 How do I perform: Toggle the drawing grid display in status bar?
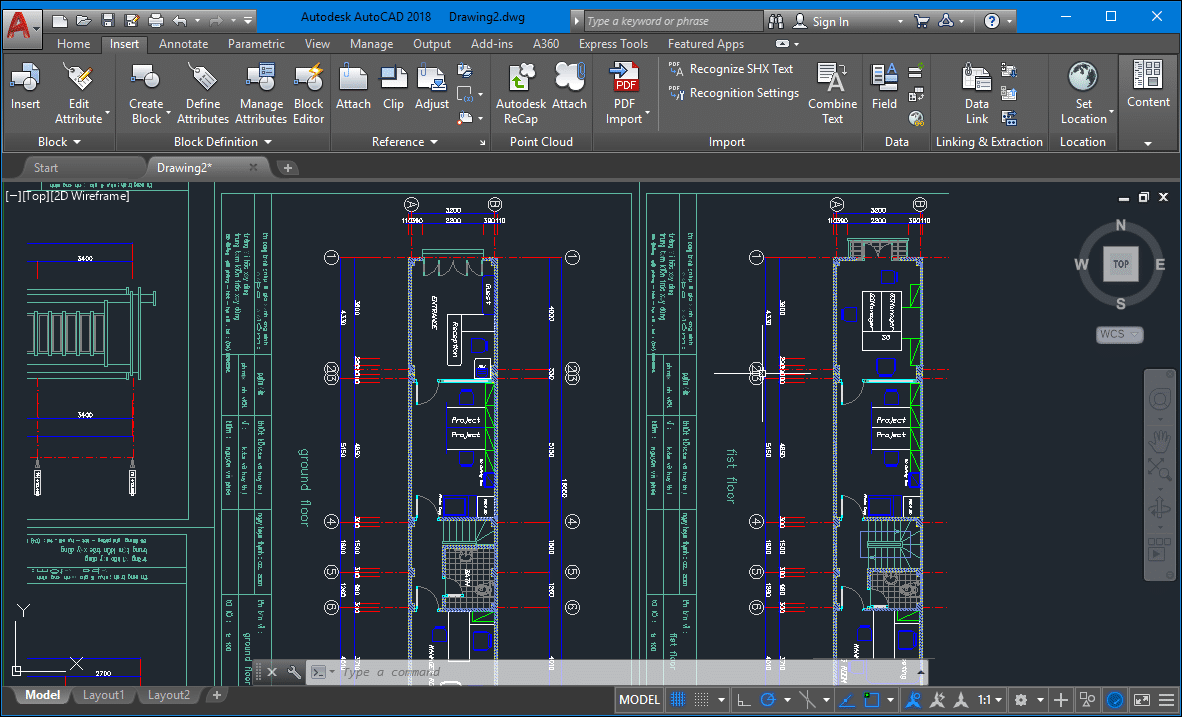click(678, 700)
